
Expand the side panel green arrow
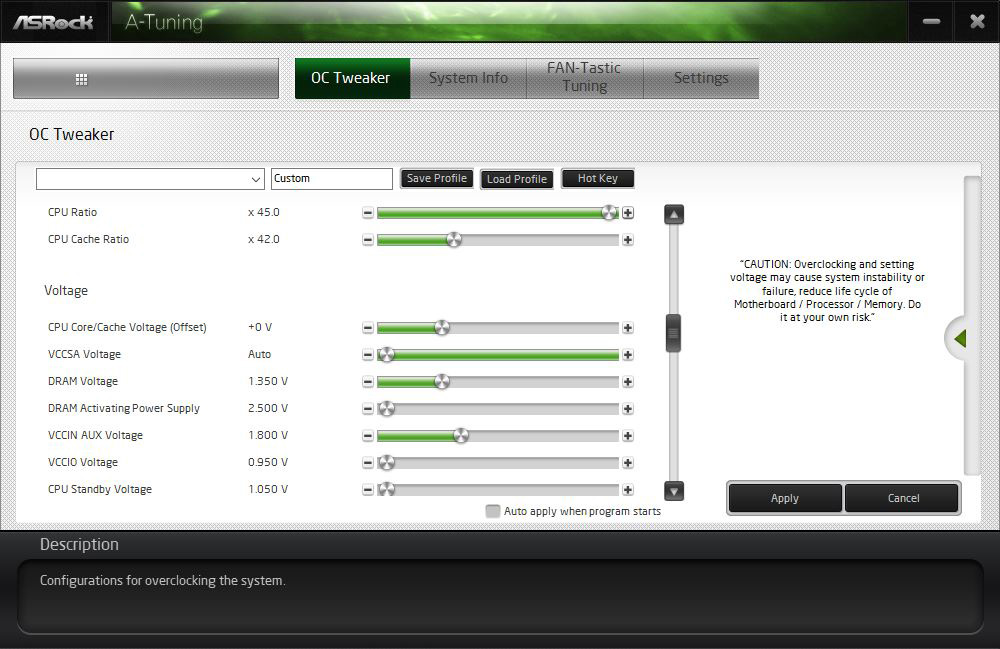tap(959, 339)
